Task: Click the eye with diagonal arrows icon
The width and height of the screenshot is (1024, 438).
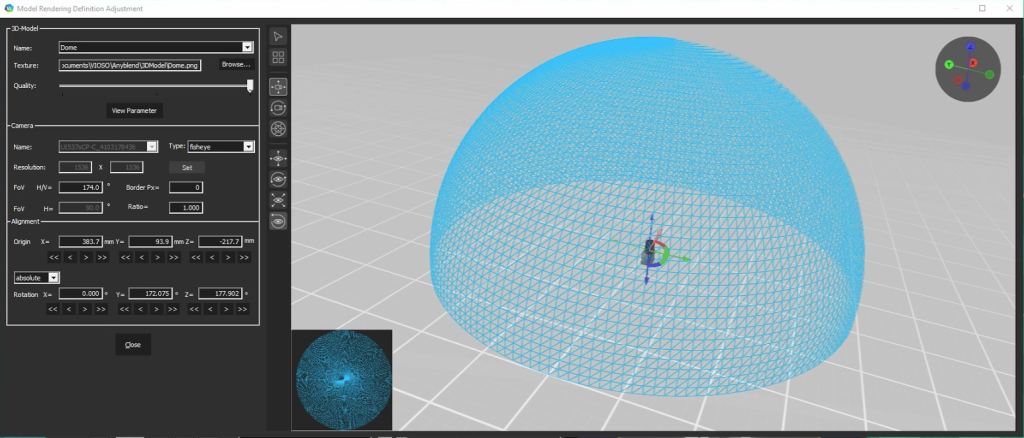Action: tap(279, 200)
